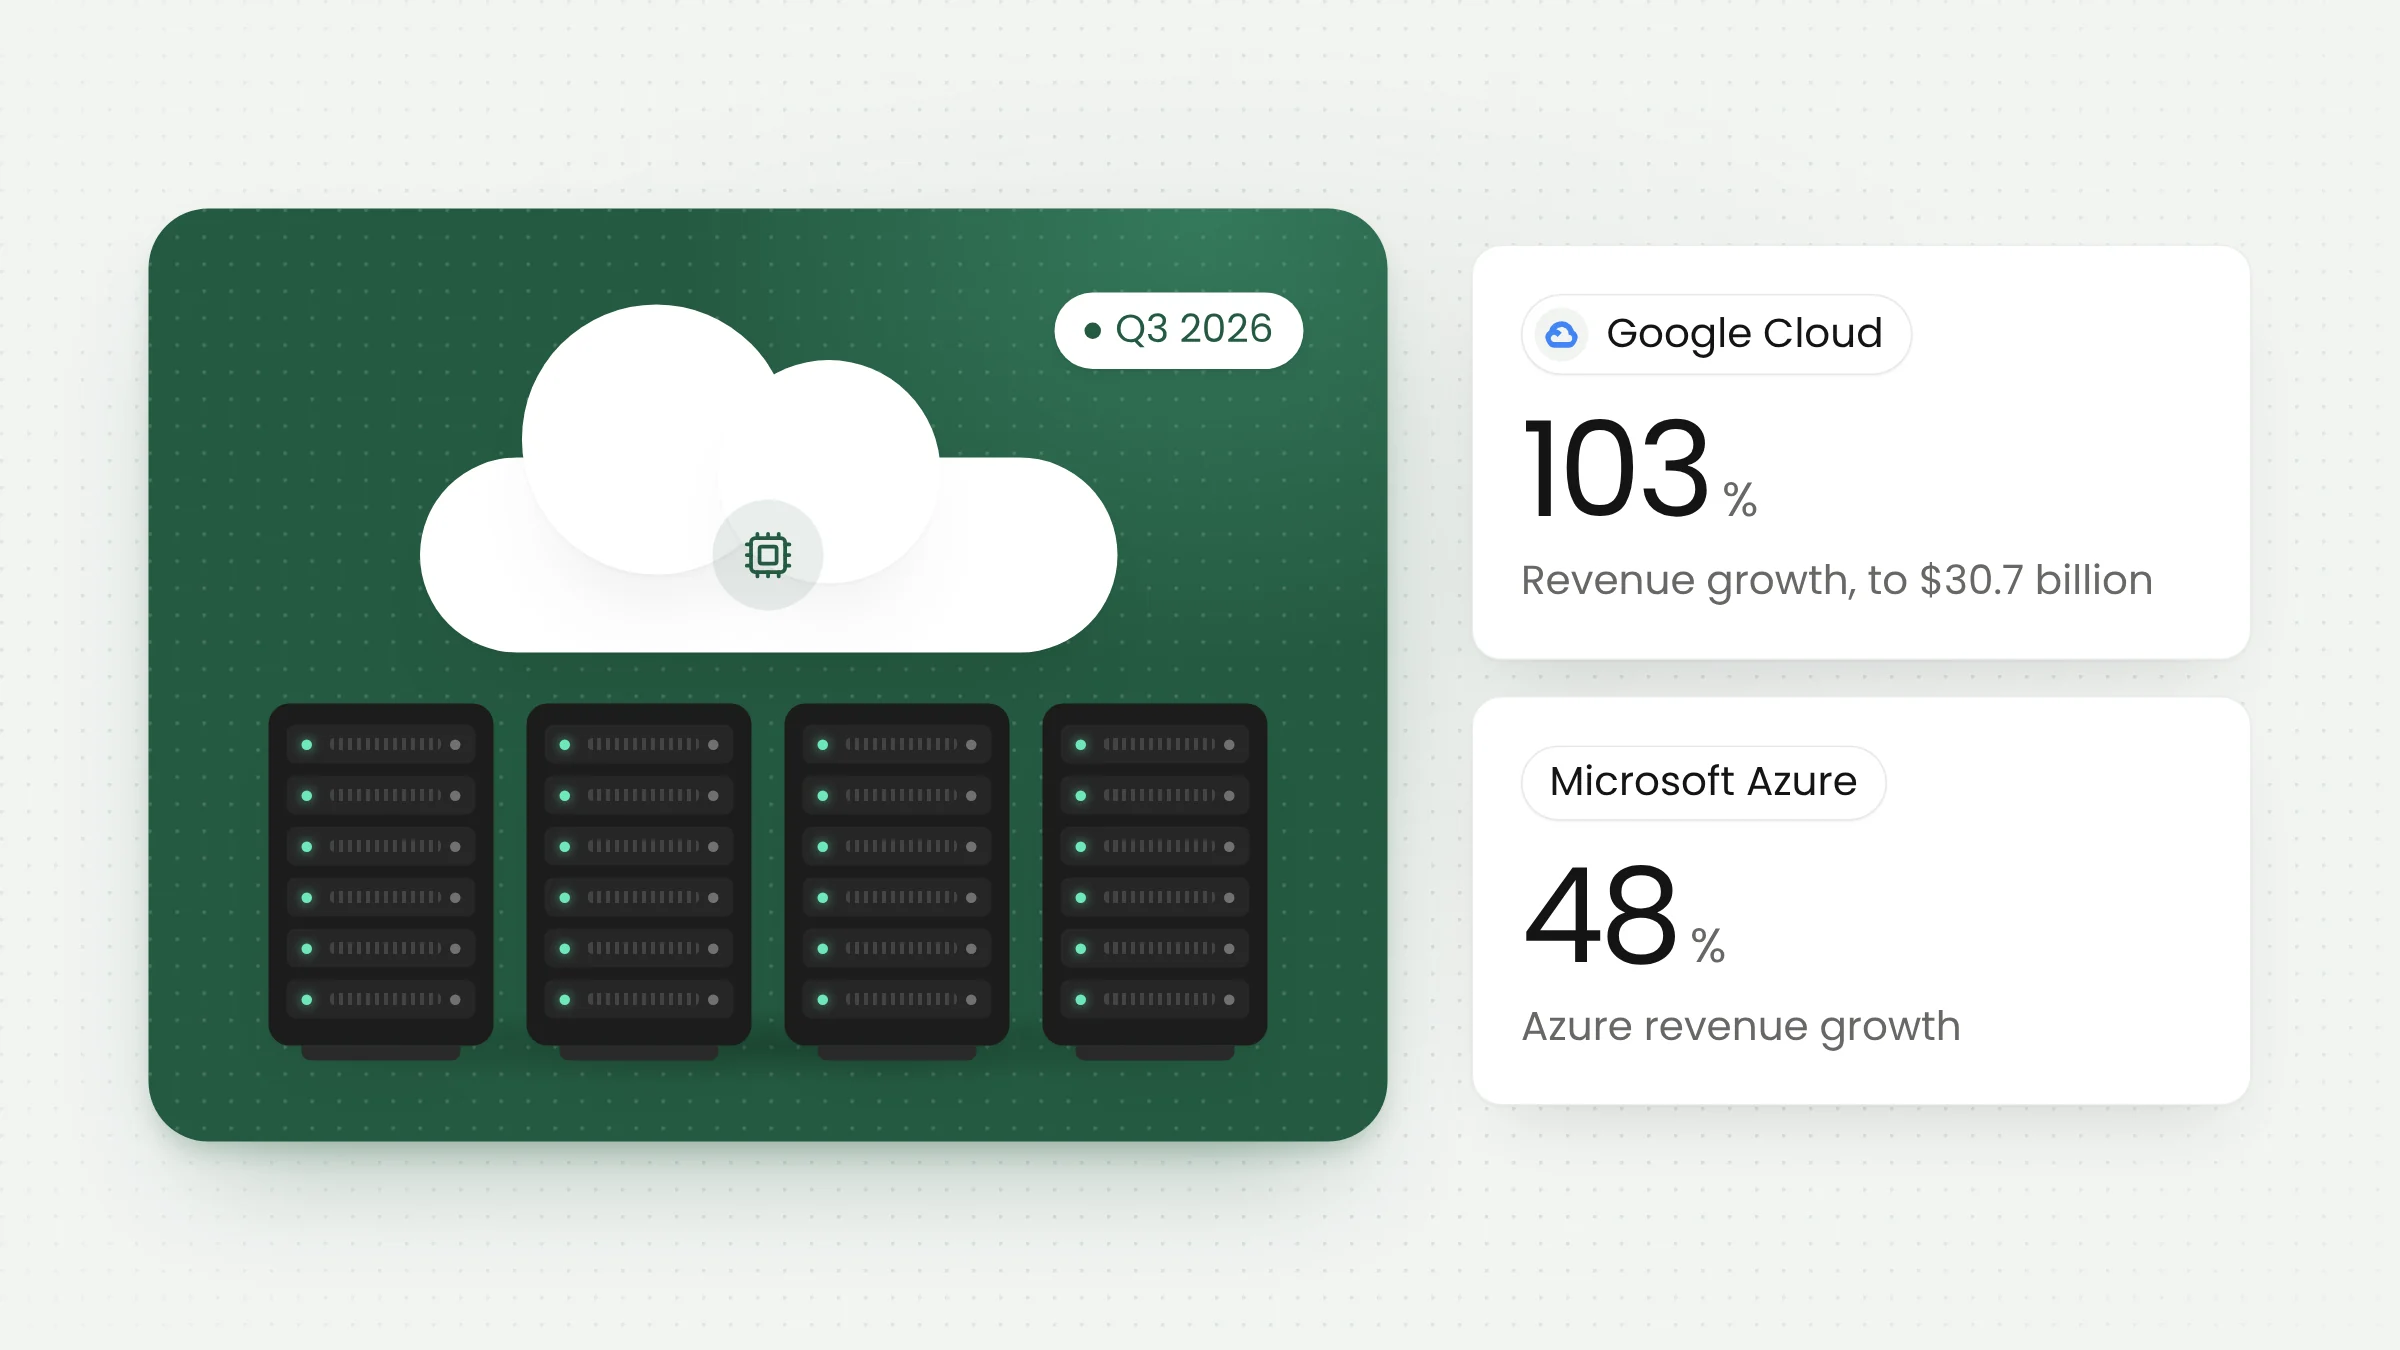
Task: Click the Q3 2026 badge
Action: point(1178,330)
